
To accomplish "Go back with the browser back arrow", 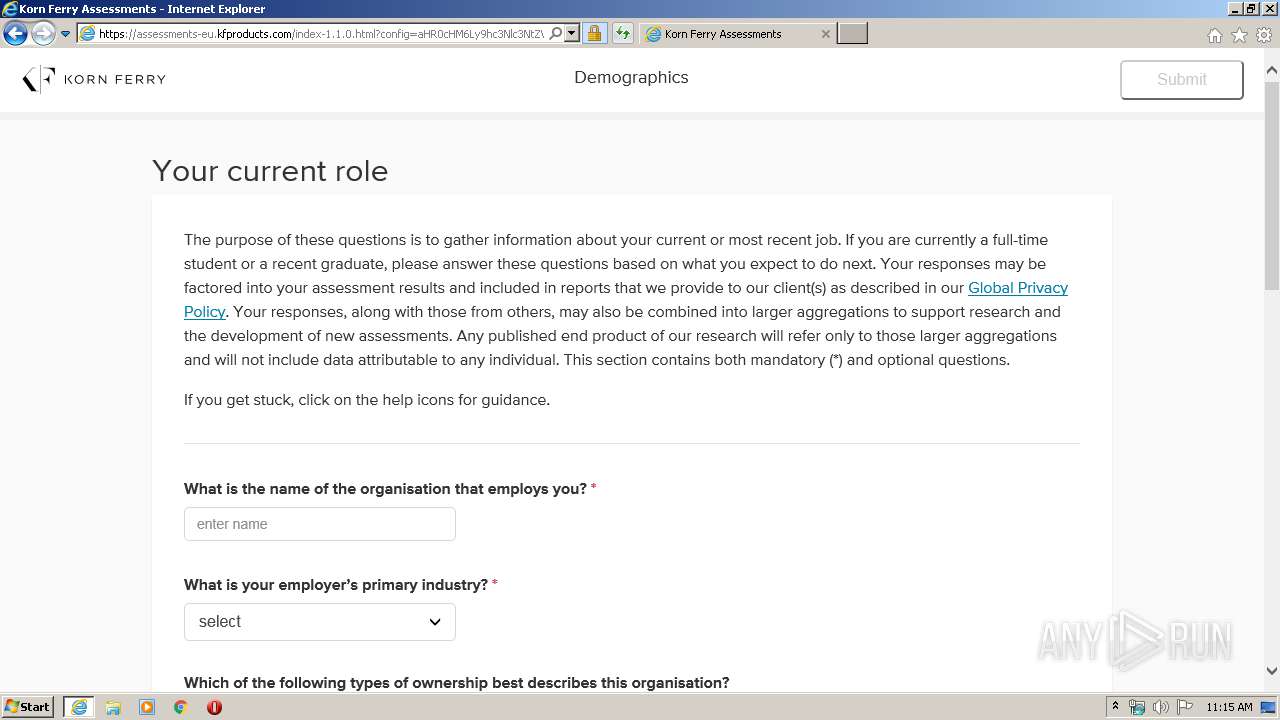I will pyautogui.click(x=15, y=34).
